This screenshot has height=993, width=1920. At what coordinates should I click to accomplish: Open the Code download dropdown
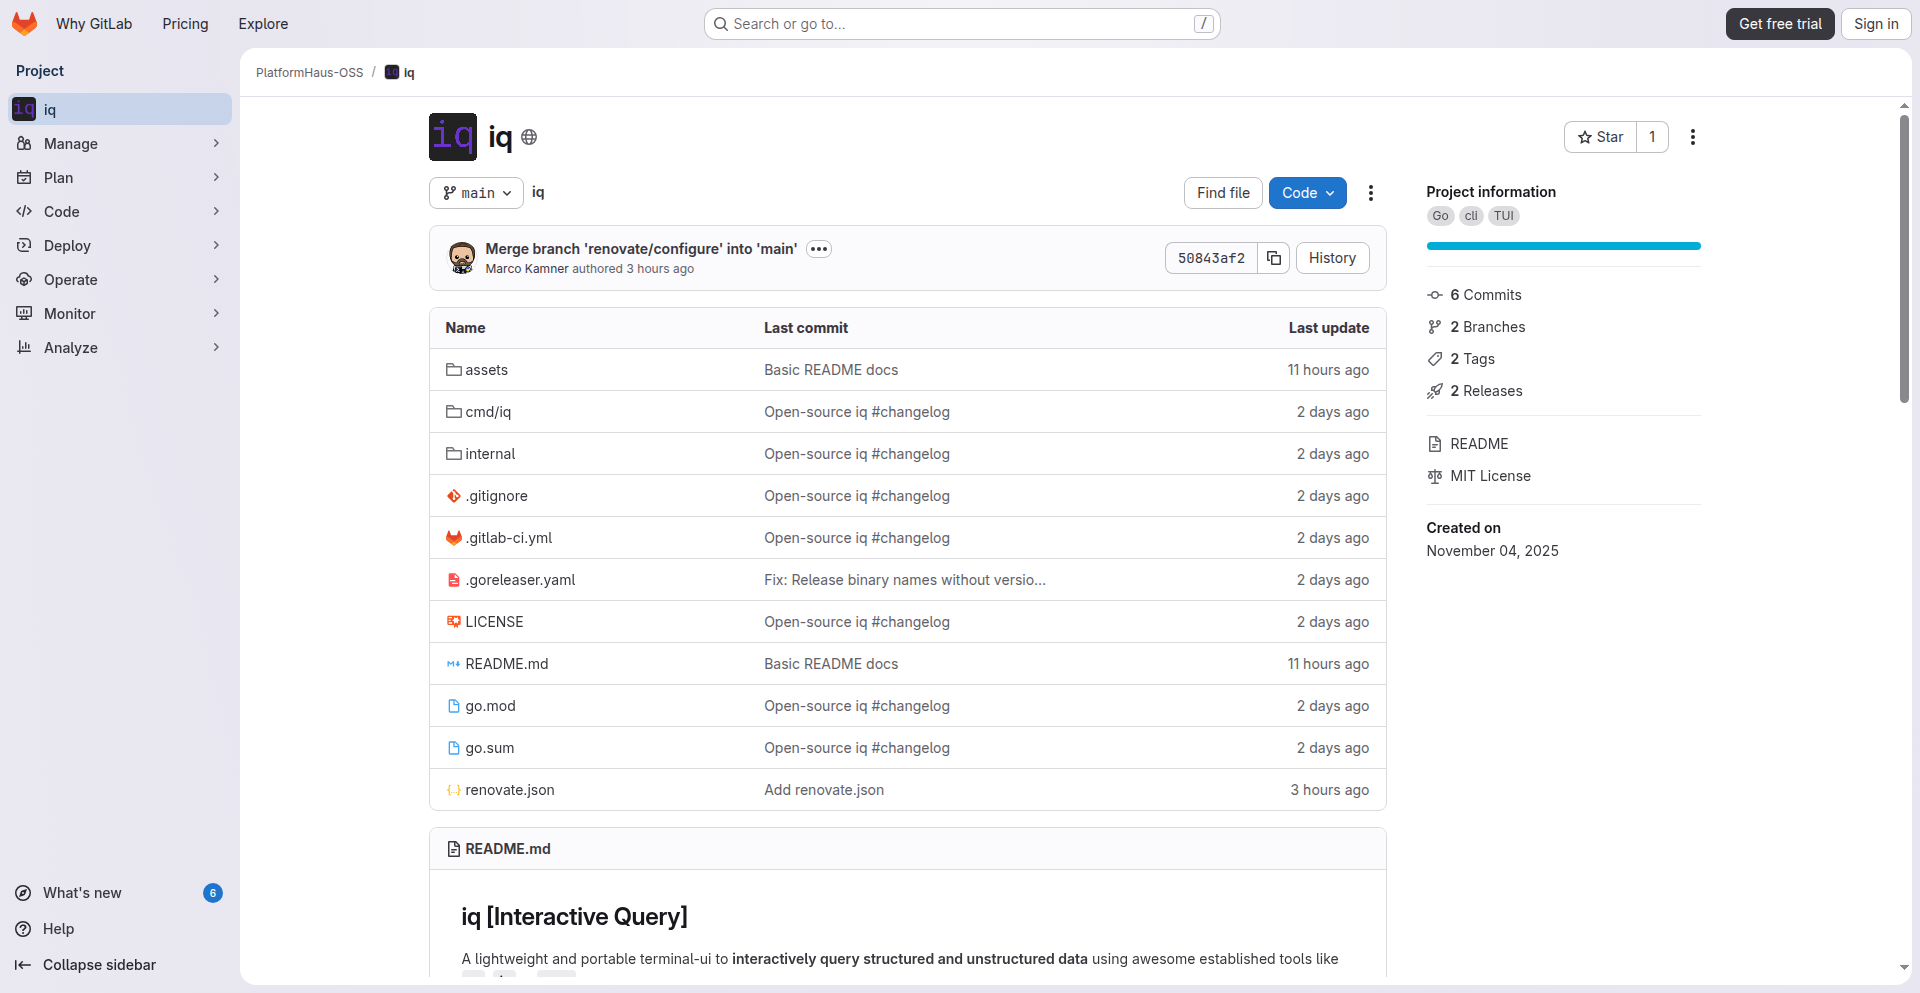(x=1307, y=192)
